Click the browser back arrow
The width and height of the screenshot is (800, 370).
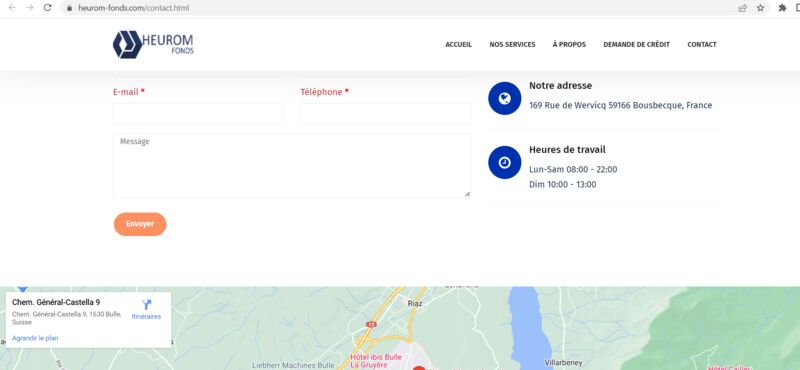tap(12, 8)
